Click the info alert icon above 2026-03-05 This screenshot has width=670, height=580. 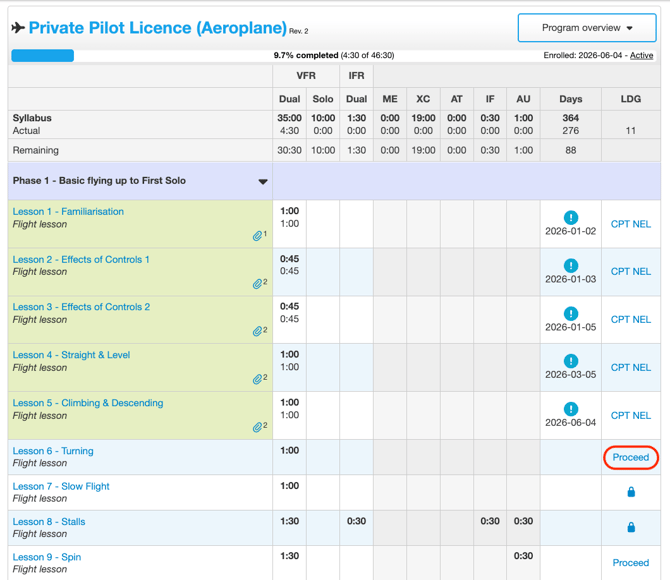click(x=571, y=361)
